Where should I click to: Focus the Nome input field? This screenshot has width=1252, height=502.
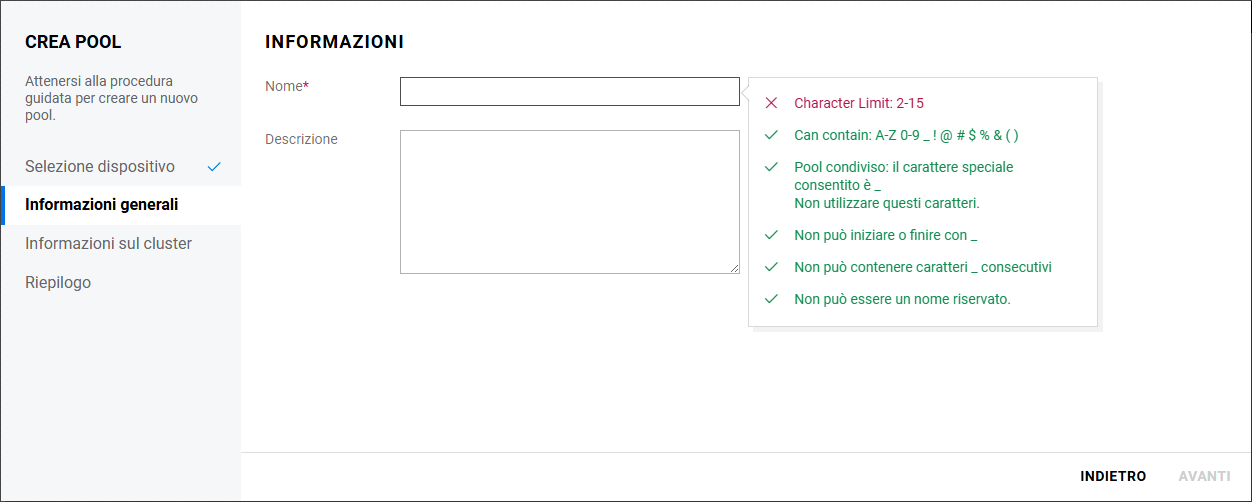(x=569, y=92)
